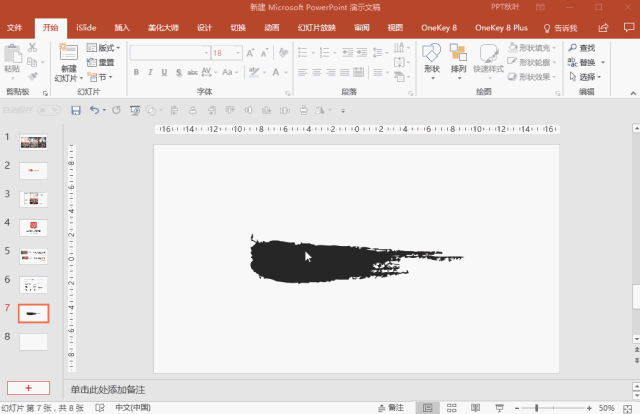Viewport: 640px width, 414px height.
Task: Click the Reset (重置) button
Action: point(100,62)
